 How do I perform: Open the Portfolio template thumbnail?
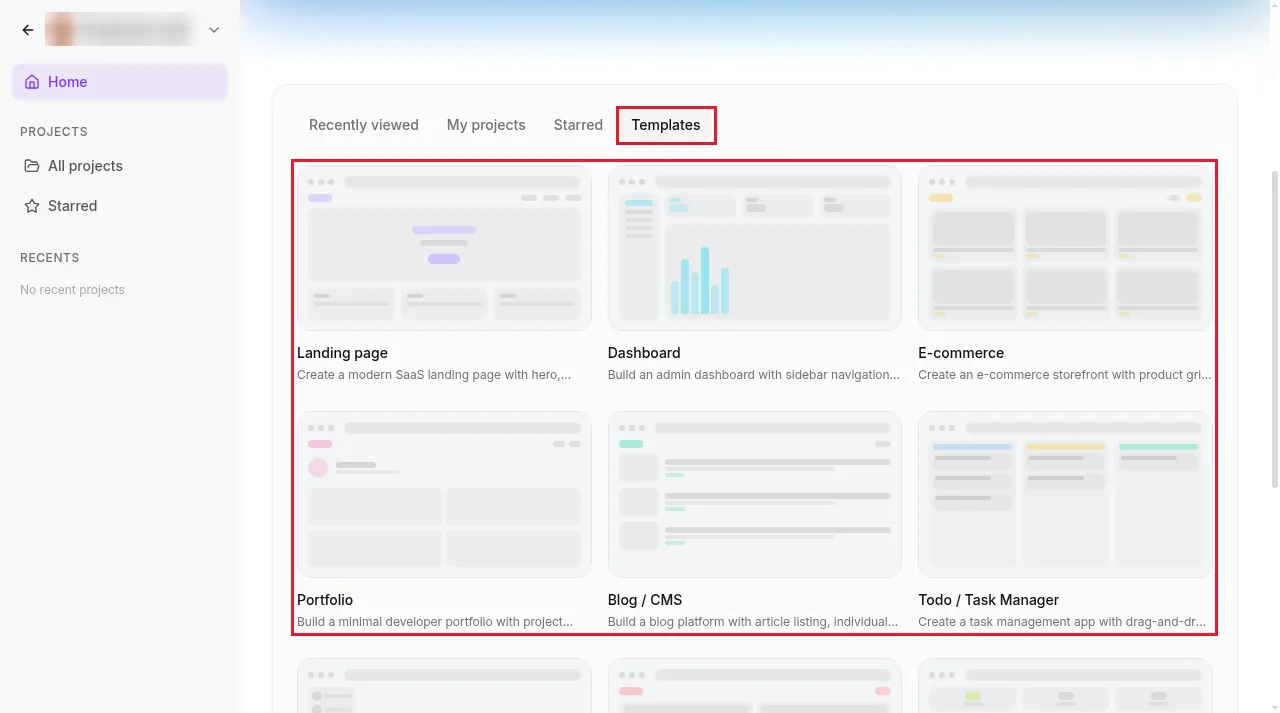444,495
